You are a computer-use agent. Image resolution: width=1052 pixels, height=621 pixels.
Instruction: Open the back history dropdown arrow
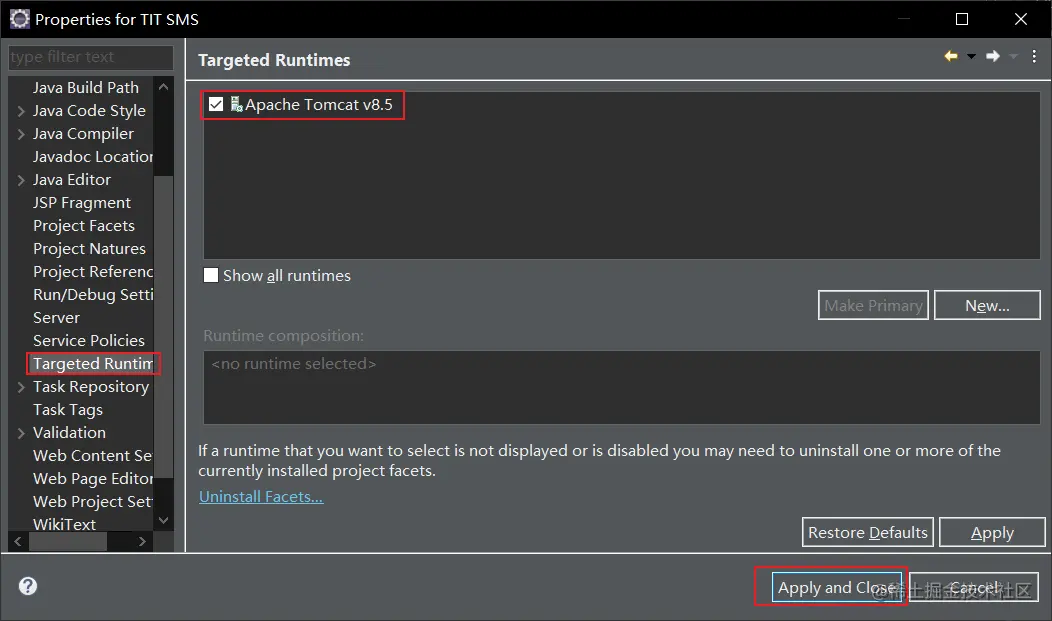(971, 57)
